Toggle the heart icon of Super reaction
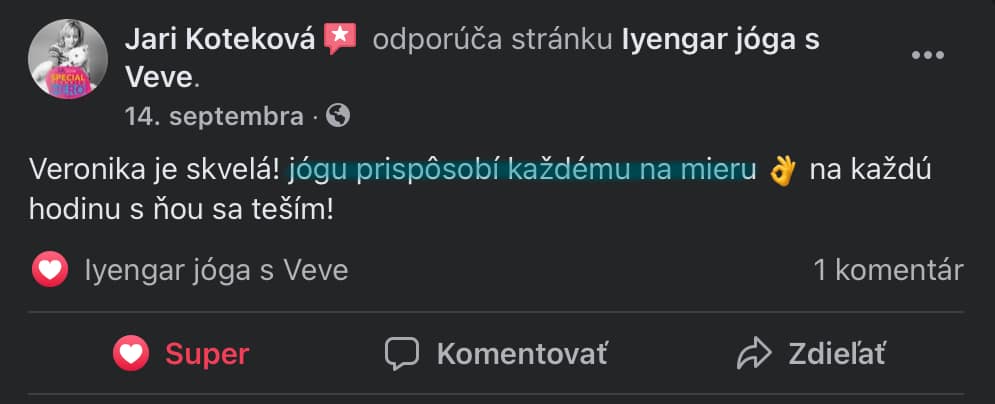 (x=131, y=353)
